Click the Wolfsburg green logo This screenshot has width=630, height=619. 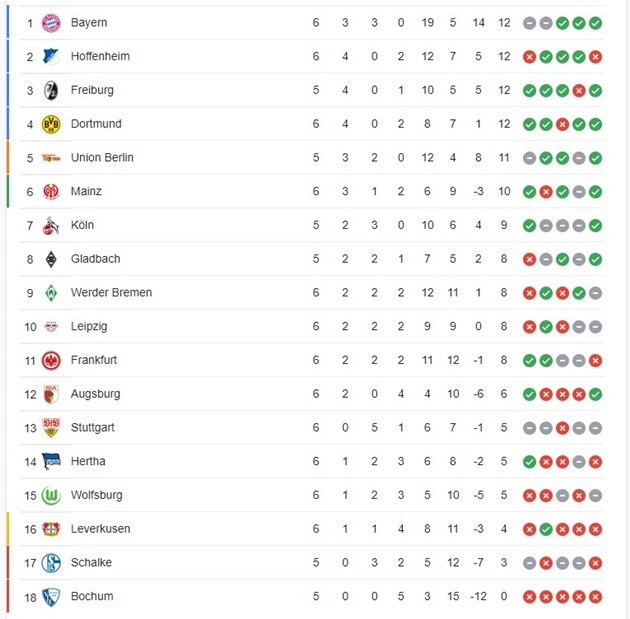pyautogui.click(x=51, y=495)
